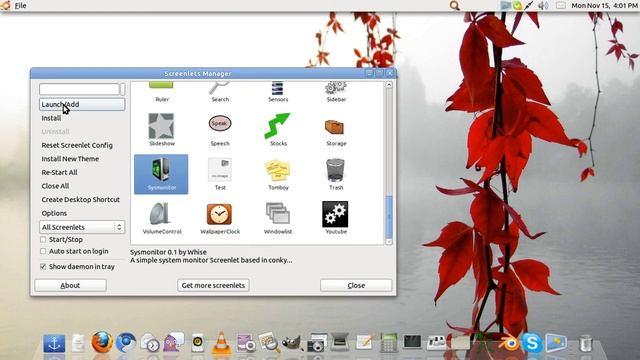640x360 pixels.
Task: Click Create Desktop Shortcut
Action: click(80, 200)
